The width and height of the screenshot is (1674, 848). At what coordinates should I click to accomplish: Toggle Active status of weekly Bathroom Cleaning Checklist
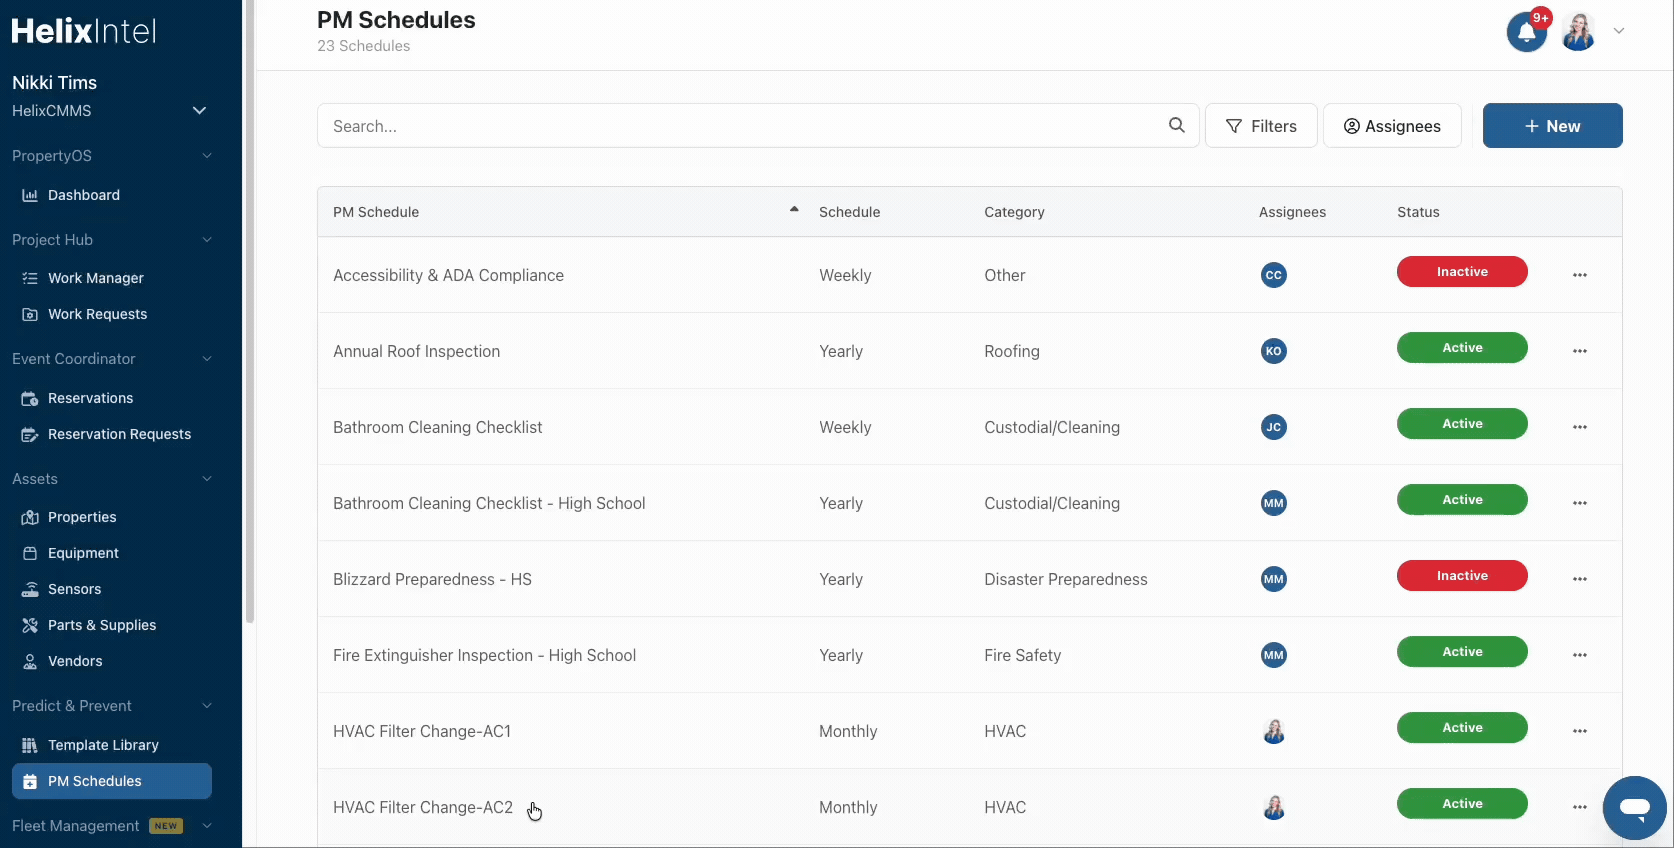coord(1462,424)
